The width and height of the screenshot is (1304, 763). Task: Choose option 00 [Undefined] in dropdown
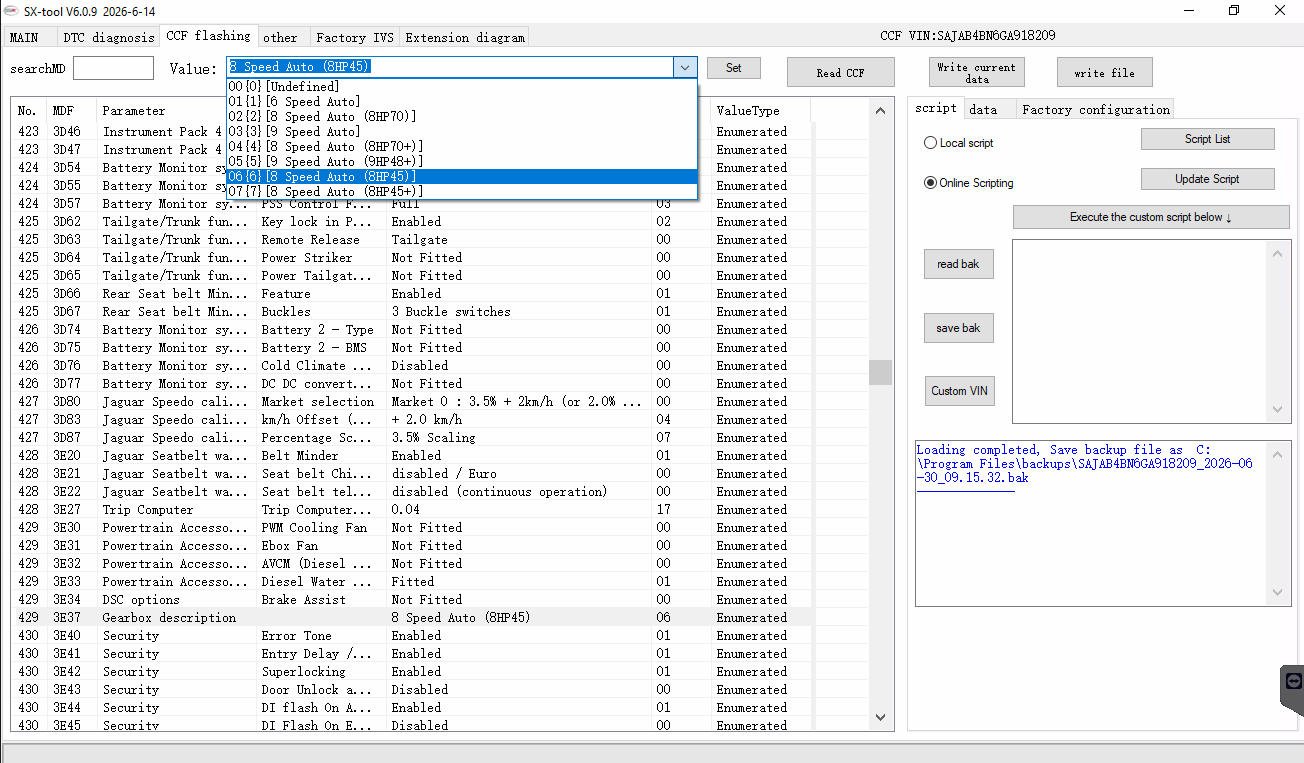[462, 87]
